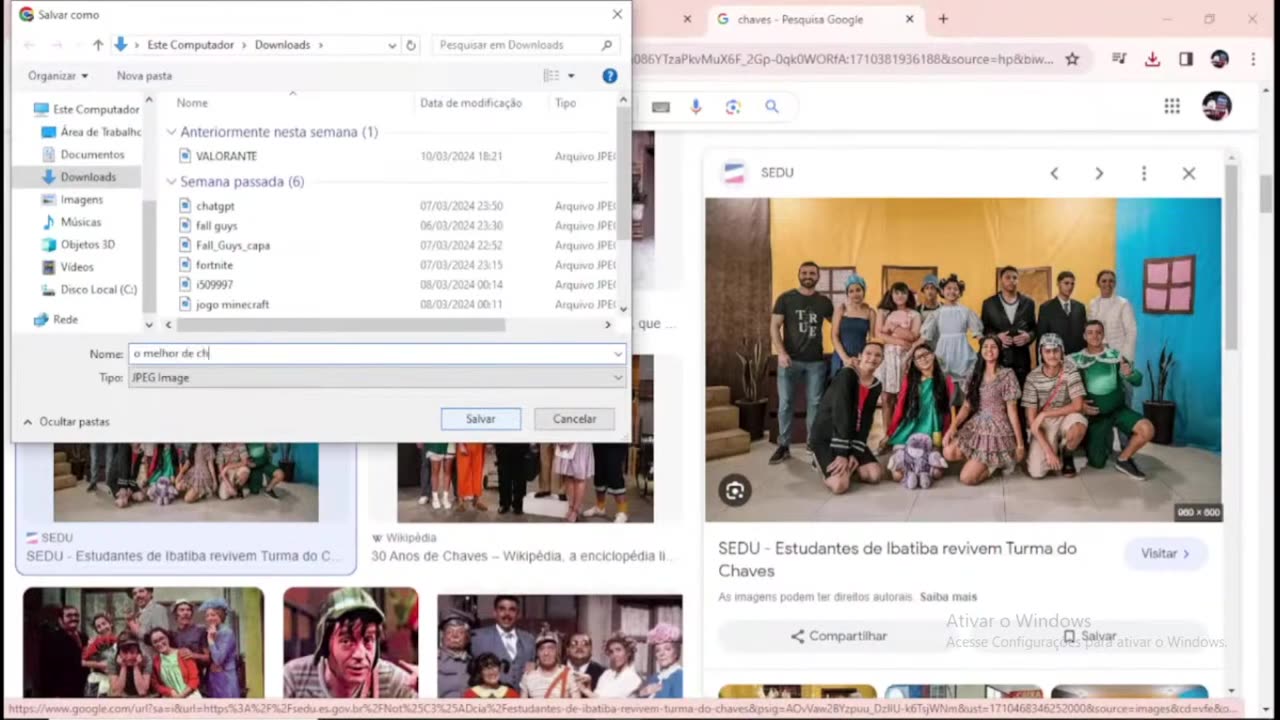The height and width of the screenshot is (720, 1280).
Task: Open Chrome three-dot menu
Action: (x=1253, y=59)
